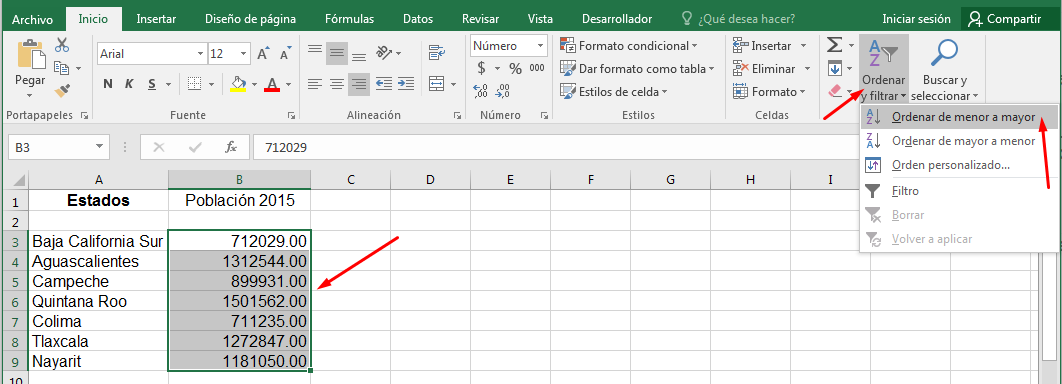Viewport: 1062px width, 384px height.
Task: Click the Merge and center icon
Action: coord(437,84)
